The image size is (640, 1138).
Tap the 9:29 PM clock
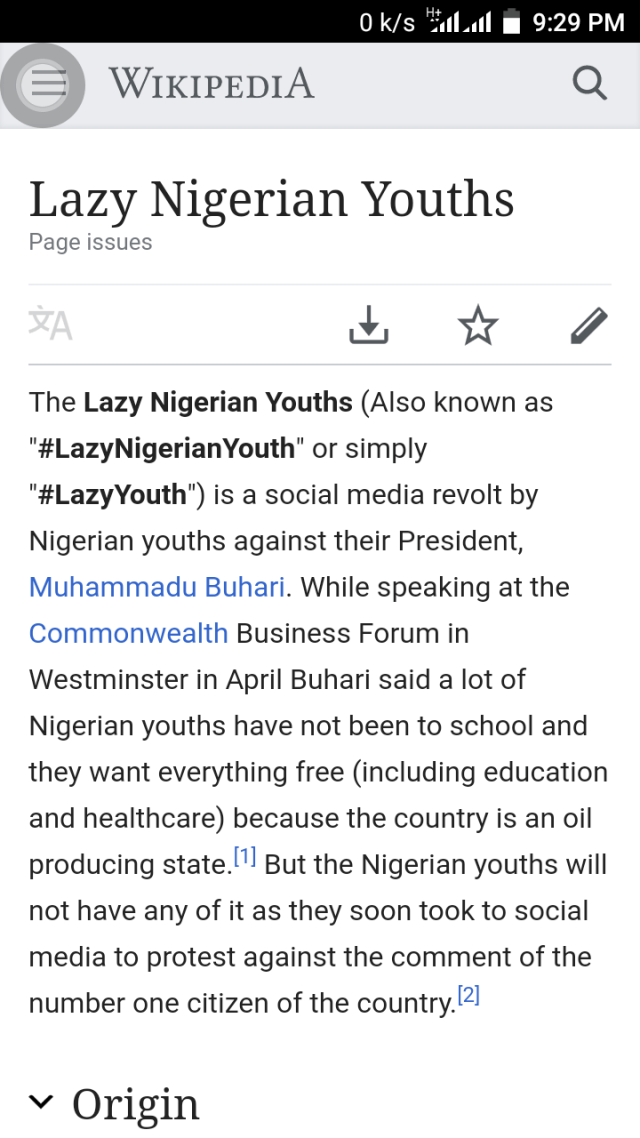tap(579, 21)
